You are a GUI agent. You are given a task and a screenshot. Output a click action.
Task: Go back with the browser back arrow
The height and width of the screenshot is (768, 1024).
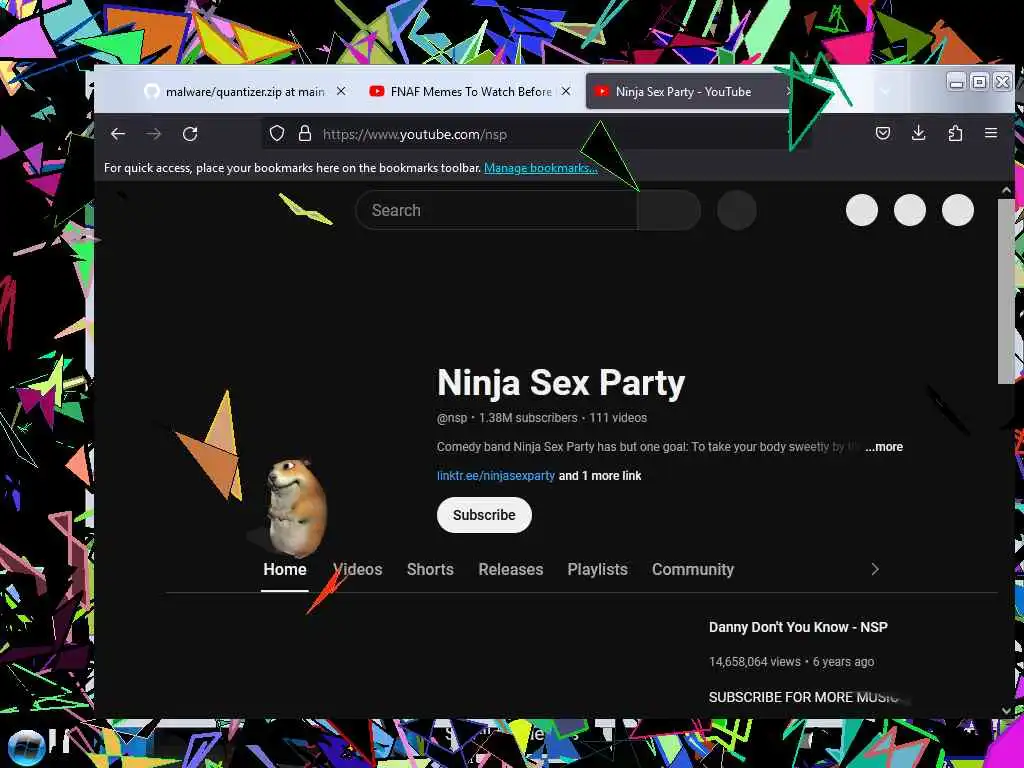(x=118, y=134)
